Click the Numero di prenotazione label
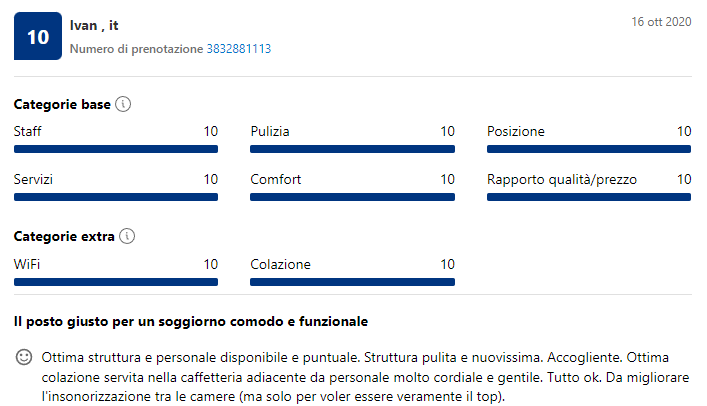This screenshot has height=406, width=707. click(137, 49)
